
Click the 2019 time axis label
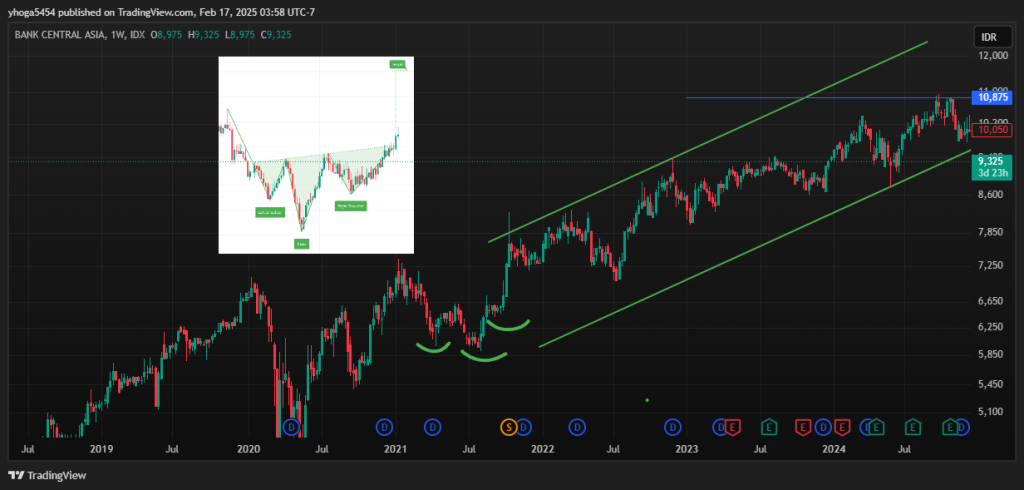(101, 449)
